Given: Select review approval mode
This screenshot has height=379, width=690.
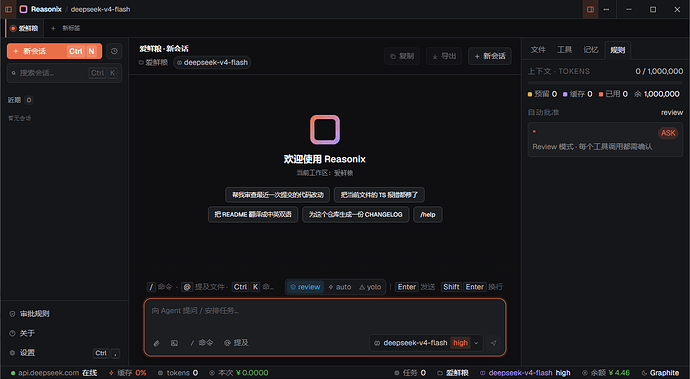Looking at the screenshot, I should click(305, 287).
